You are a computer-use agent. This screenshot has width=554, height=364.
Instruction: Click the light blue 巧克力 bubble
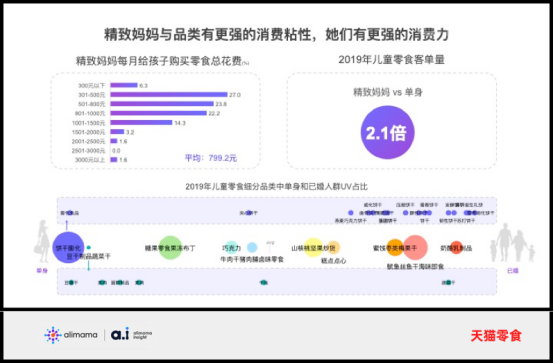(x=231, y=248)
